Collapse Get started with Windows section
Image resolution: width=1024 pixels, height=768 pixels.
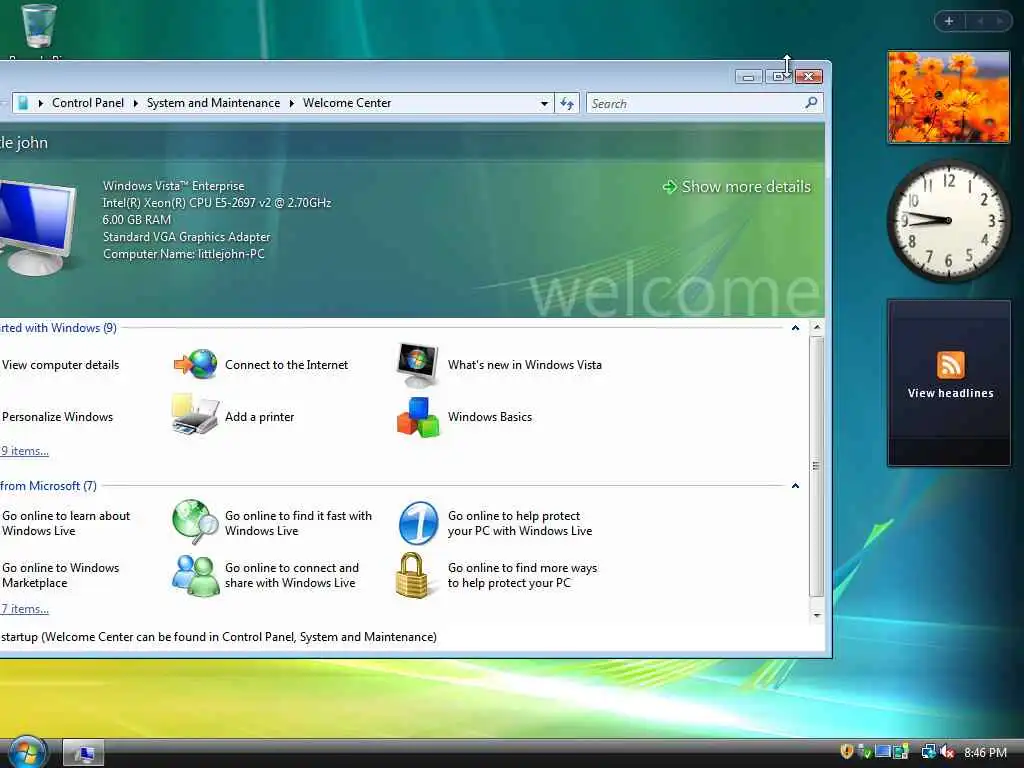click(x=795, y=328)
